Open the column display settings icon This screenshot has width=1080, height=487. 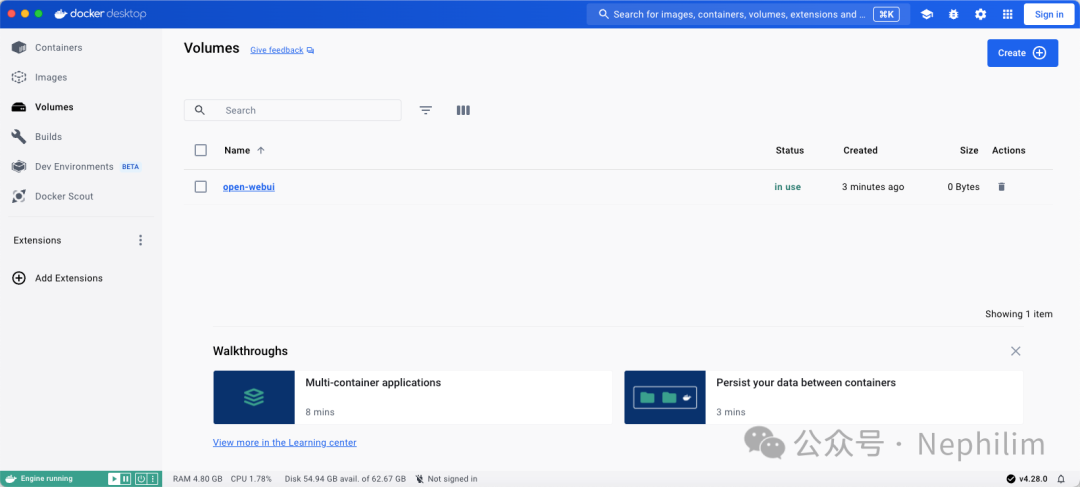click(463, 110)
